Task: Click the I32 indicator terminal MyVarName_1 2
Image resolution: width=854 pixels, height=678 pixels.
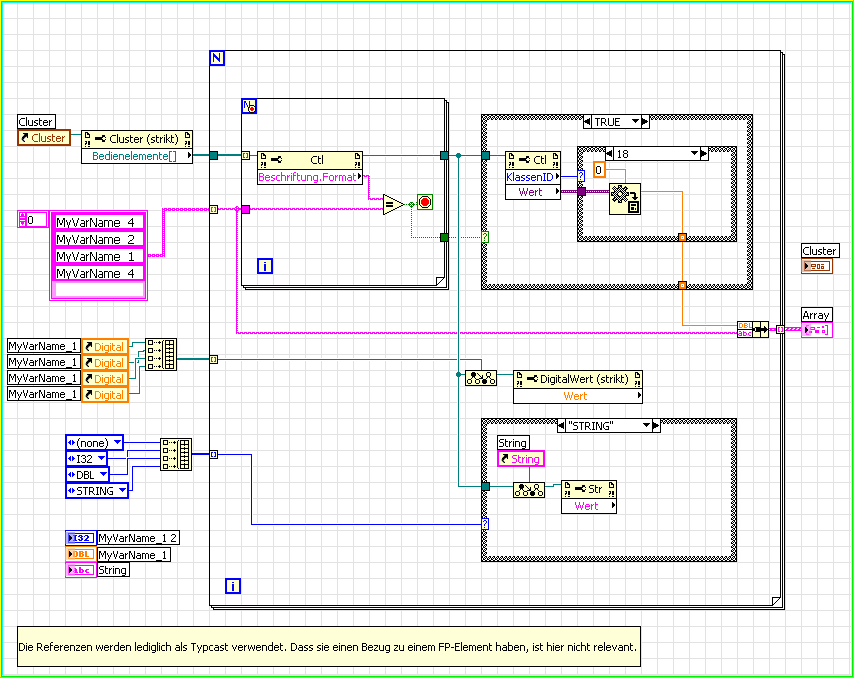Action: pyautogui.click(x=81, y=538)
